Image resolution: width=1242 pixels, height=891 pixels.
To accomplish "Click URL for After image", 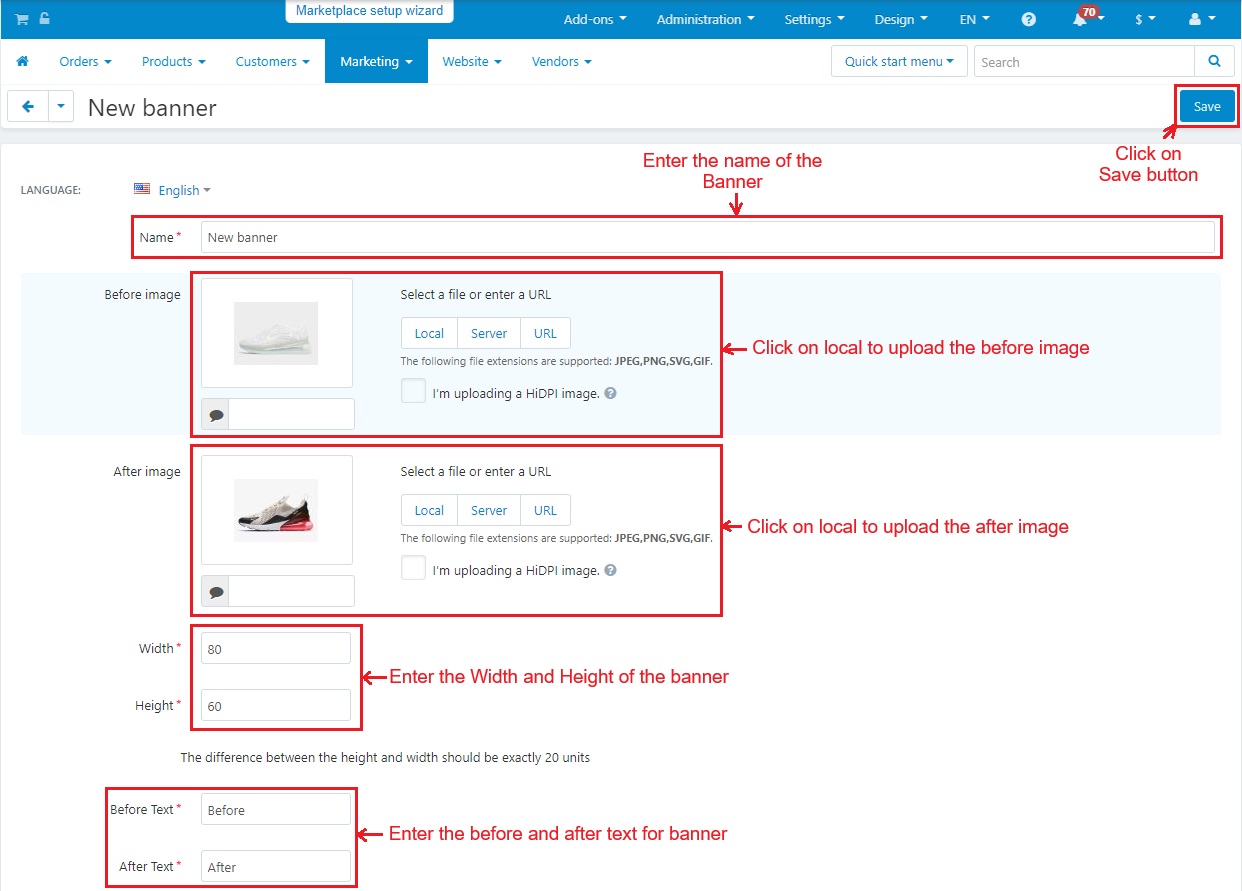I will point(545,510).
